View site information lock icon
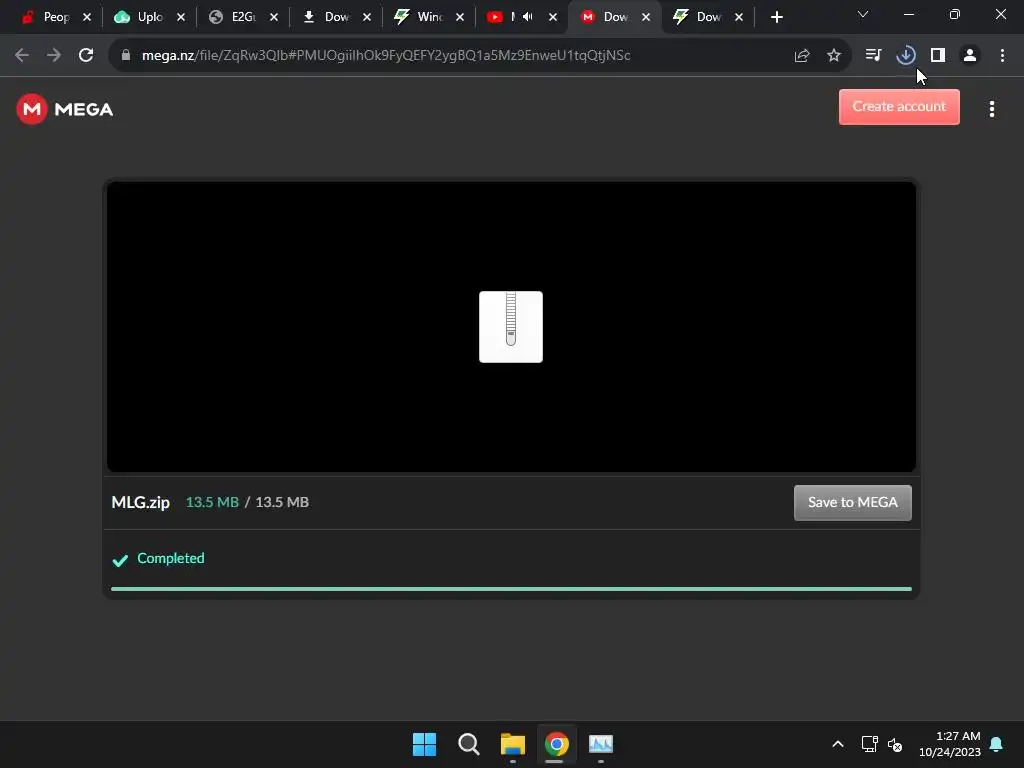This screenshot has width=1024, height=768. (126, 56)
